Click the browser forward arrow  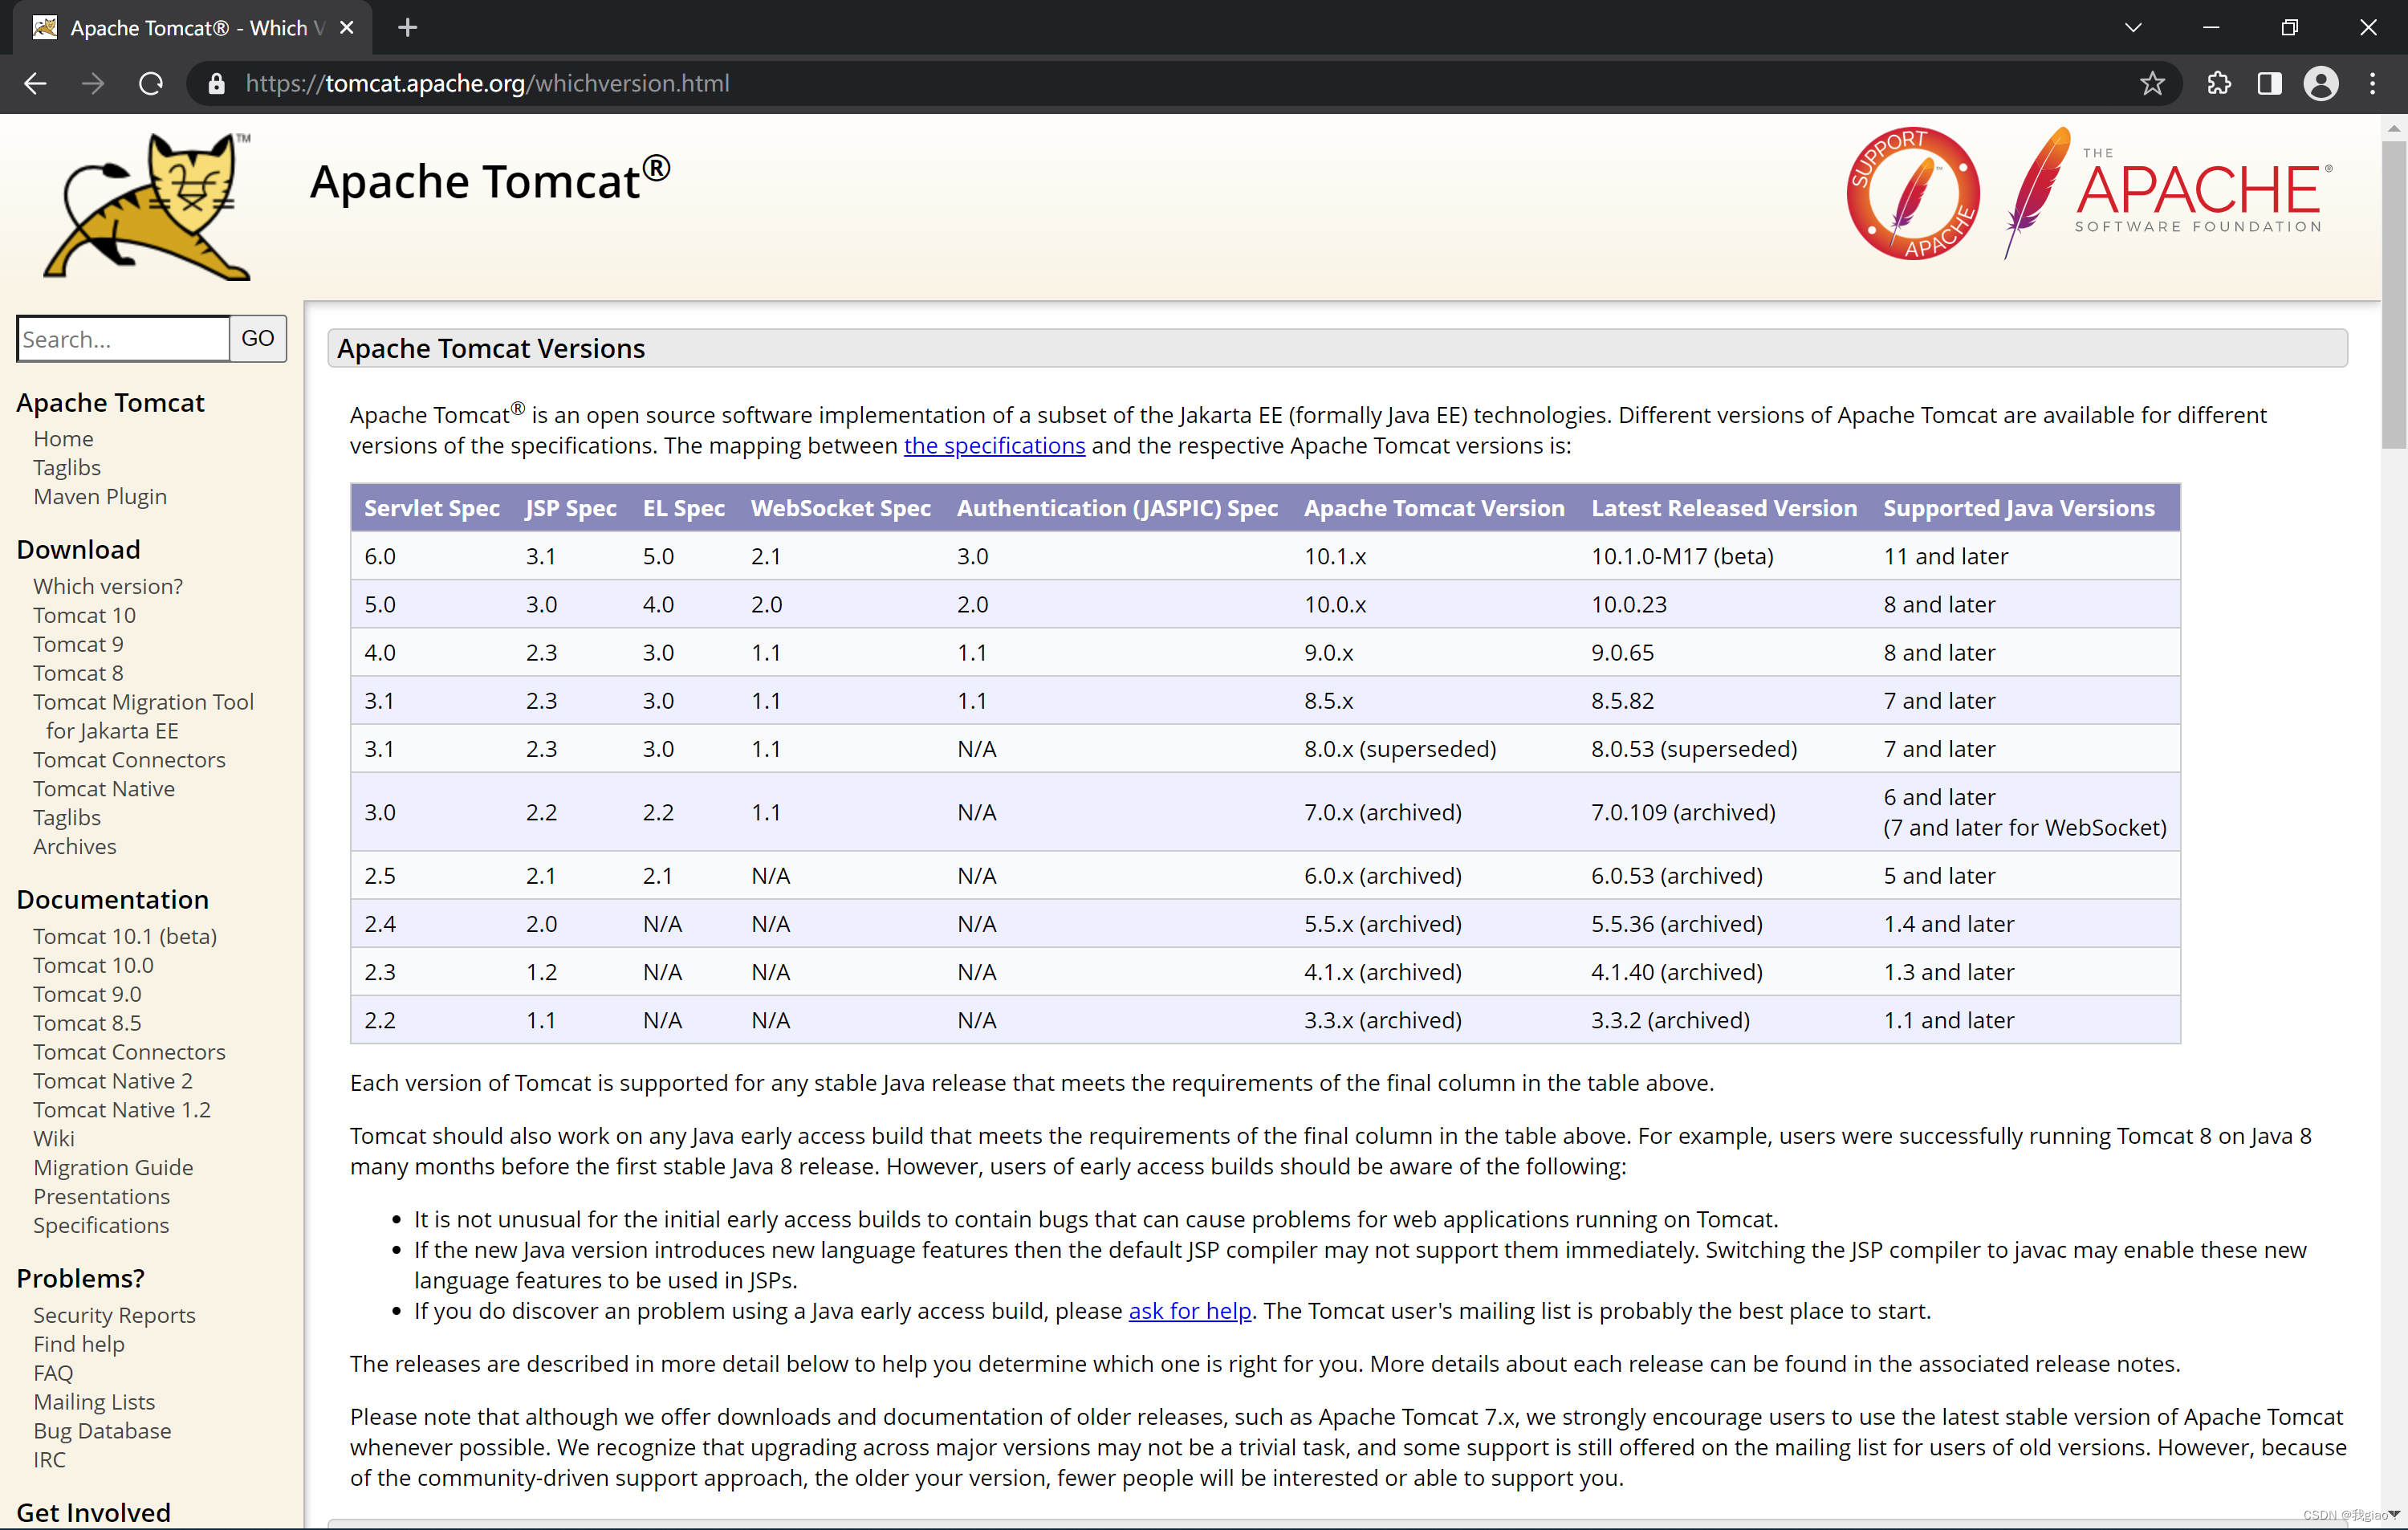(93, 84)
